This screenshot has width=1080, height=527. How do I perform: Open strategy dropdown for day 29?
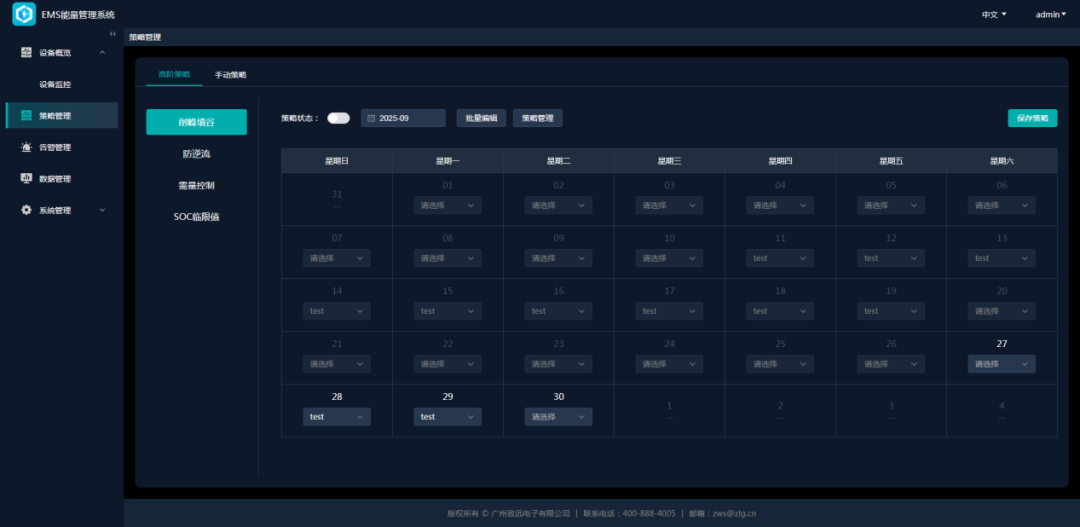tap(448, 417)
